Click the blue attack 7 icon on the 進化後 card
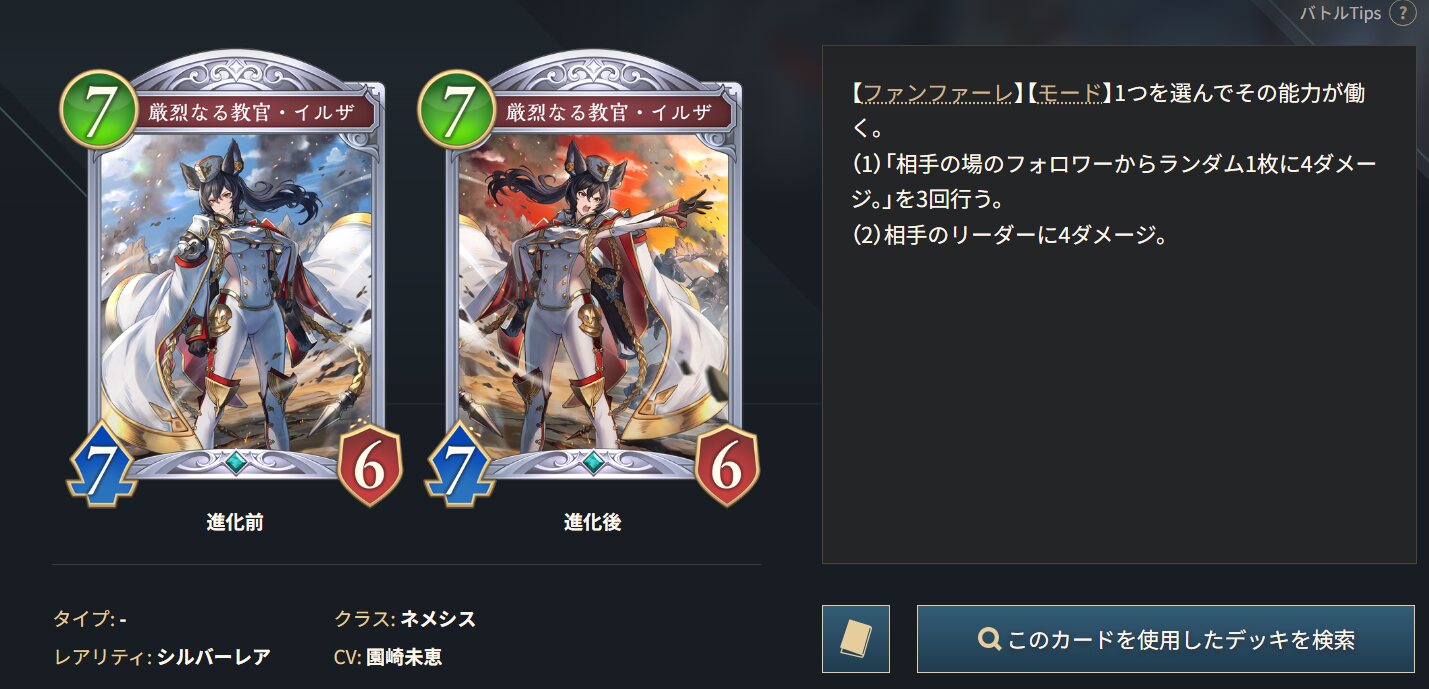The width and height of the screenshot is (1429, 689). point(459,465)
